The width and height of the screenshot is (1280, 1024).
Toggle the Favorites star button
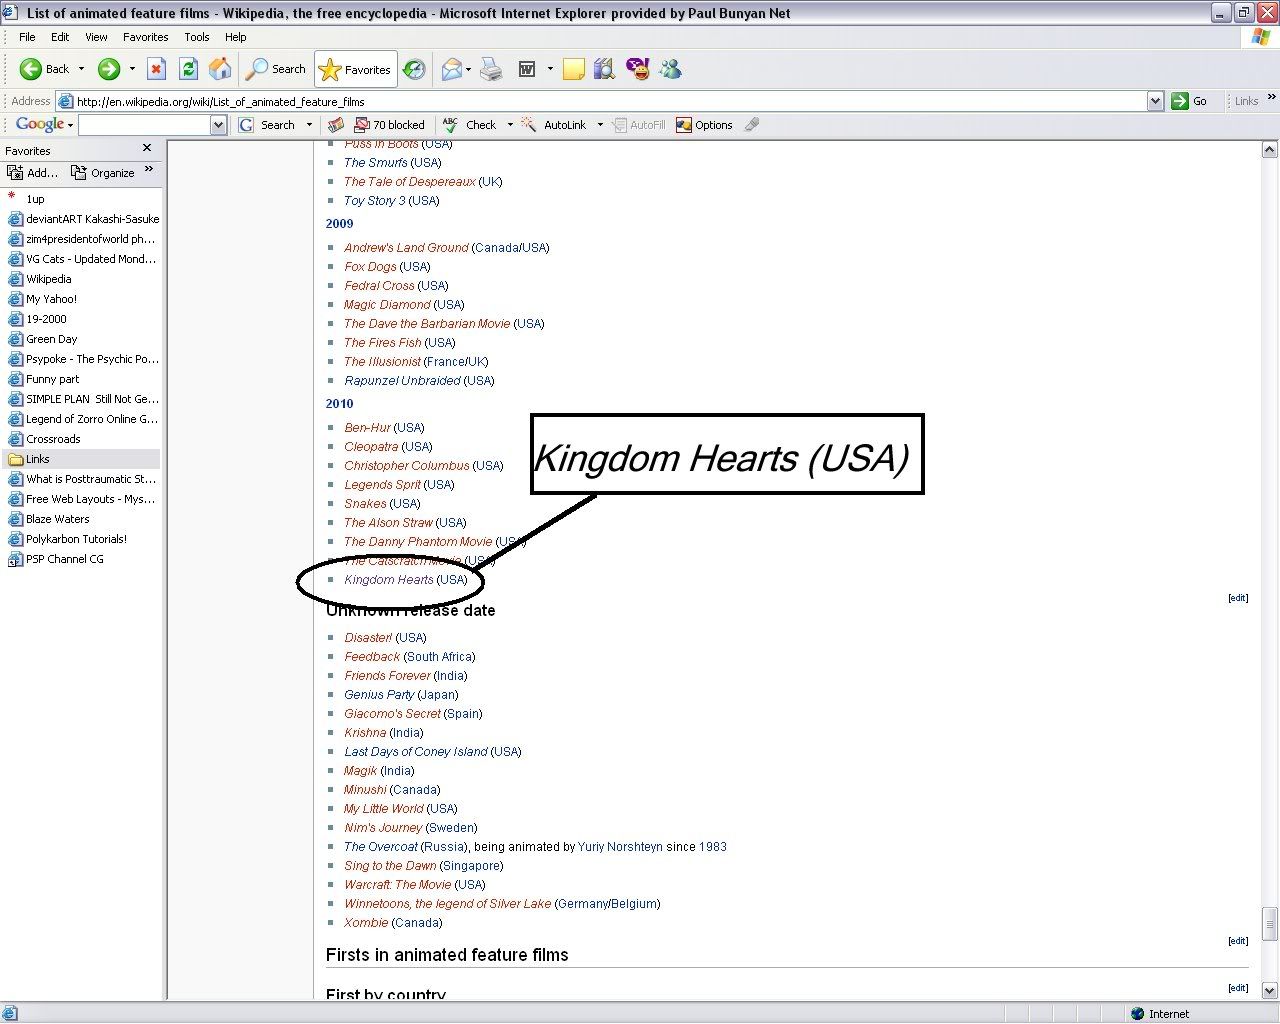point(355,69)
